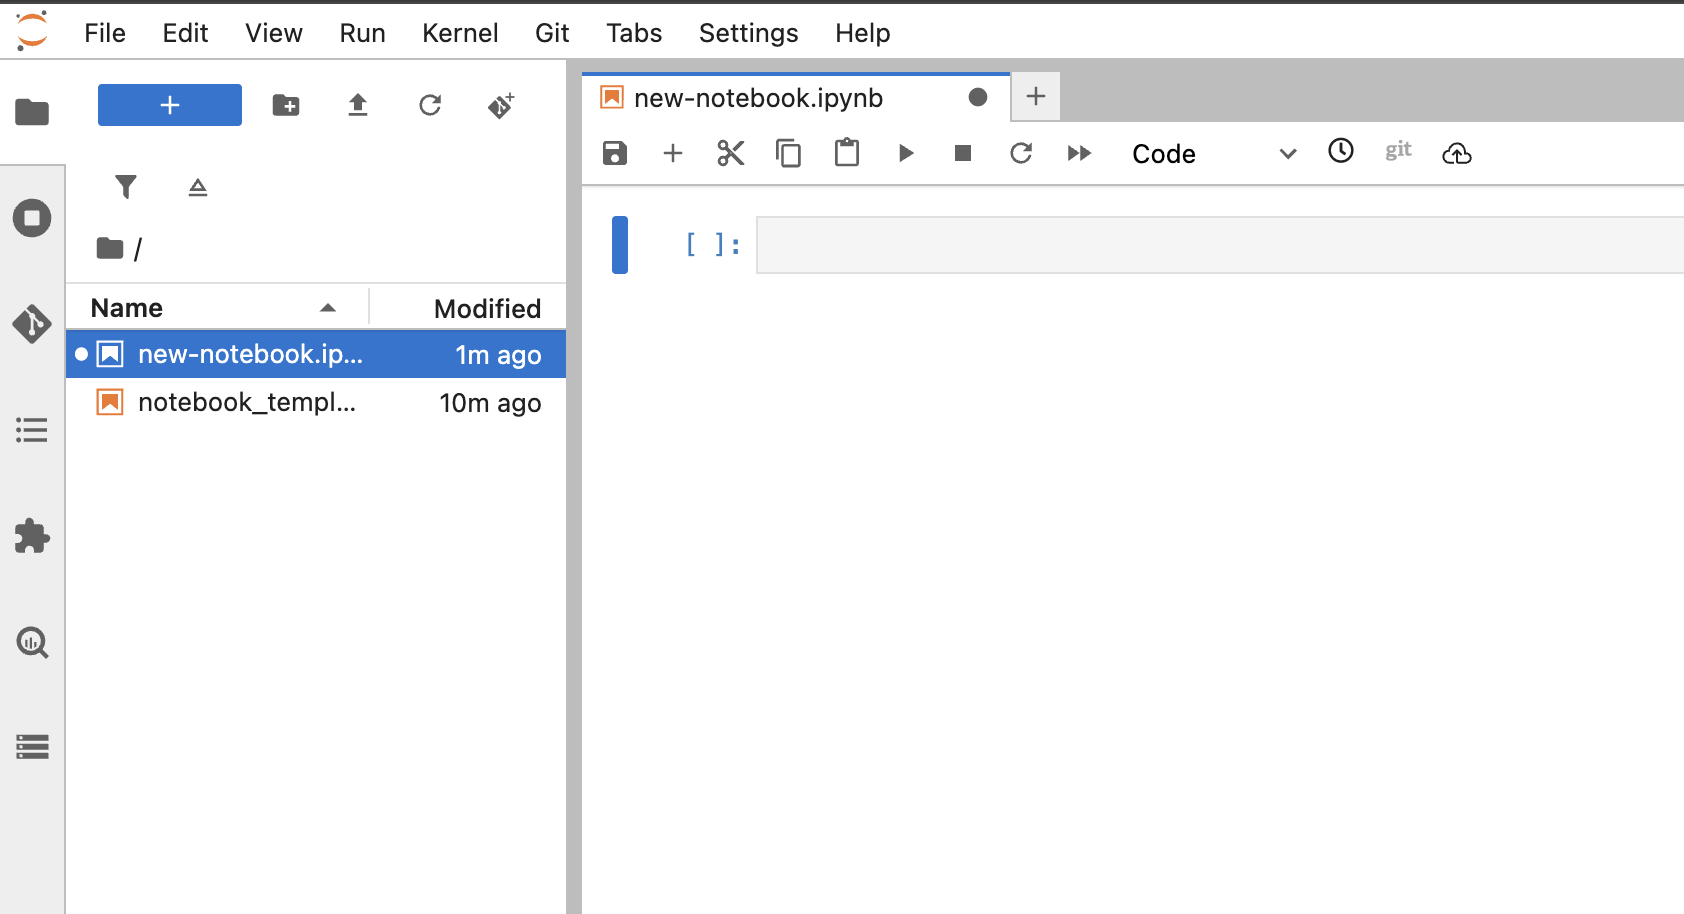Restart the kernel from notebook toolbar
This screenshot has width=1684, height=914.
[x=1021, y=153]
